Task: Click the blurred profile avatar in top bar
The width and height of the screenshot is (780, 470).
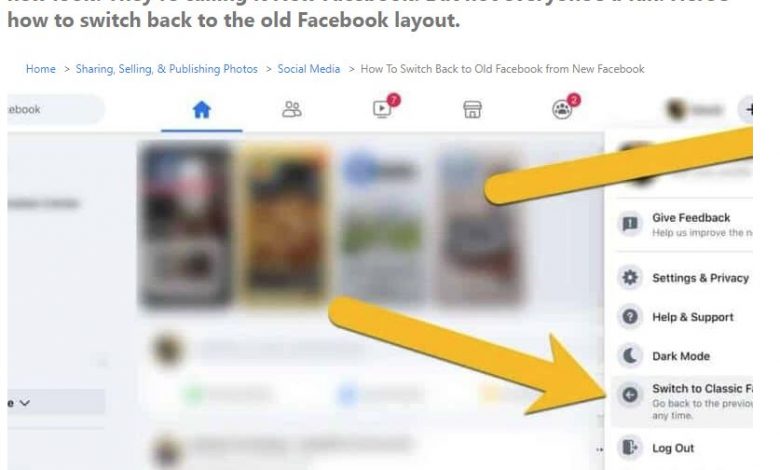Action: [677, 109]
